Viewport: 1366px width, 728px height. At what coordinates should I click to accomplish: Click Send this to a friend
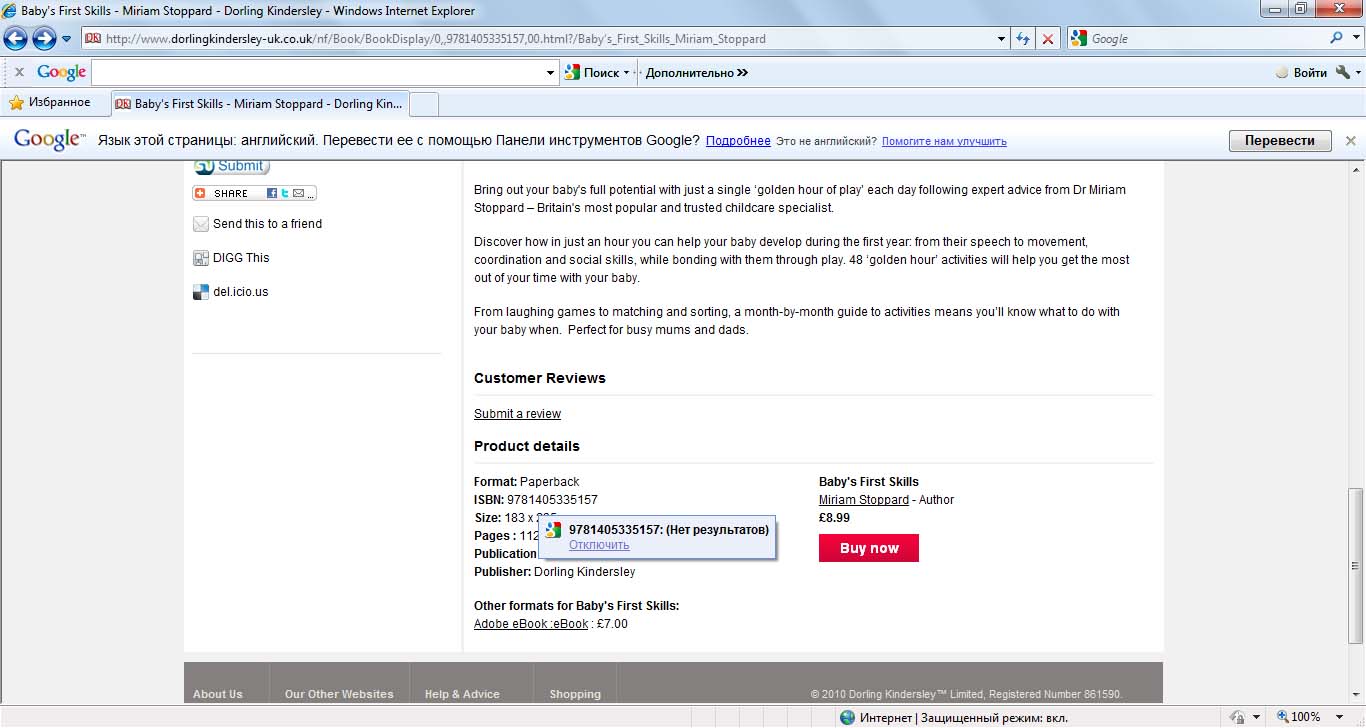[x=268, y=224]
